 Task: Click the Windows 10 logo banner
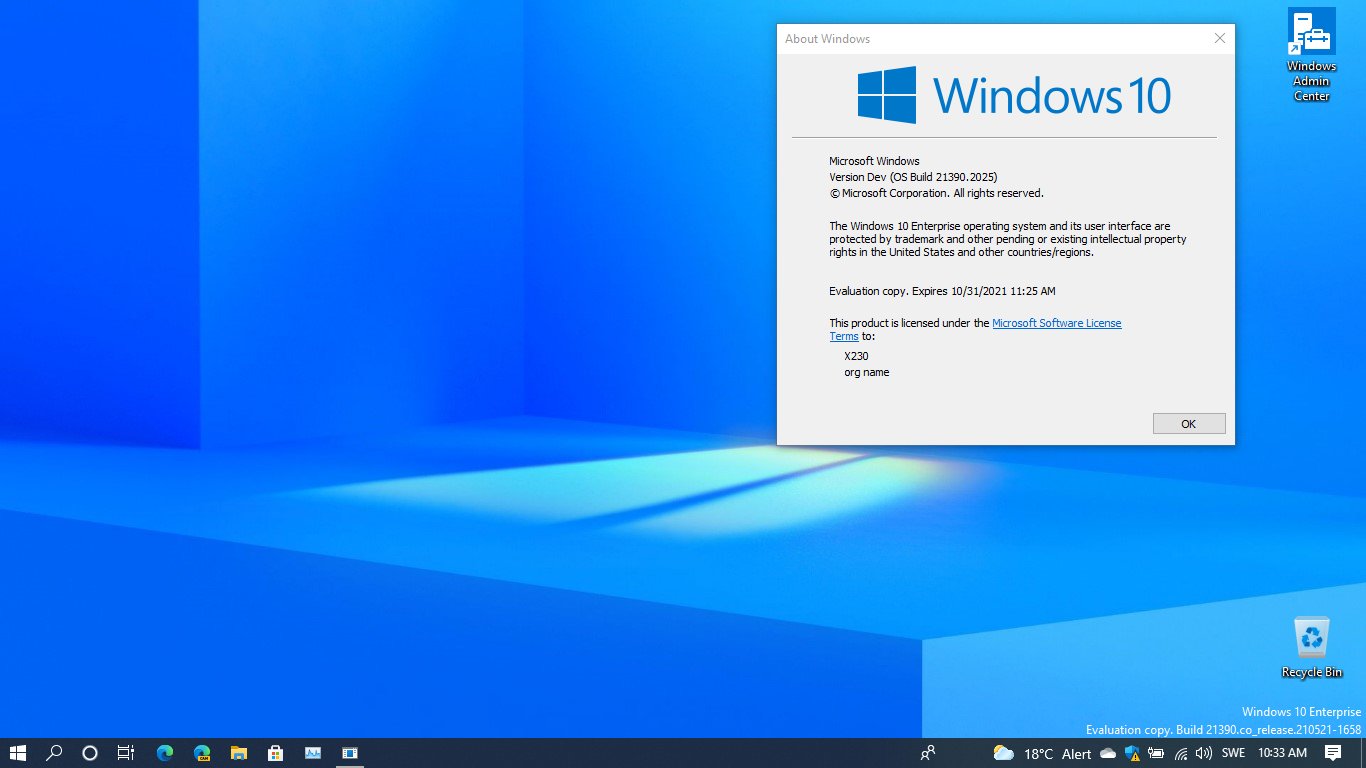click(x=1014, y=95)
